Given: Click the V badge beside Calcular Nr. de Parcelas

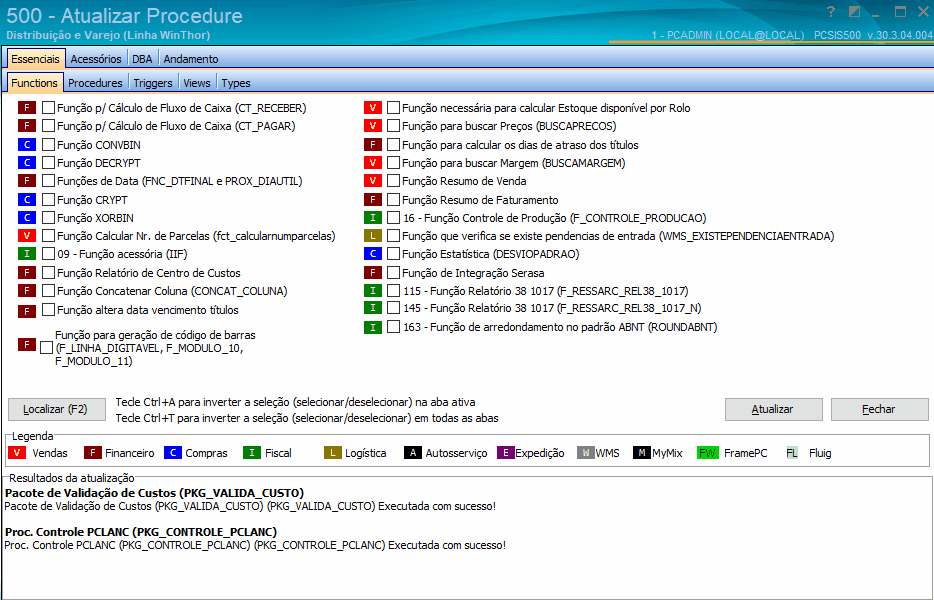Looking at the screenshot, I should pyautogui.click(x=27, y=236).
